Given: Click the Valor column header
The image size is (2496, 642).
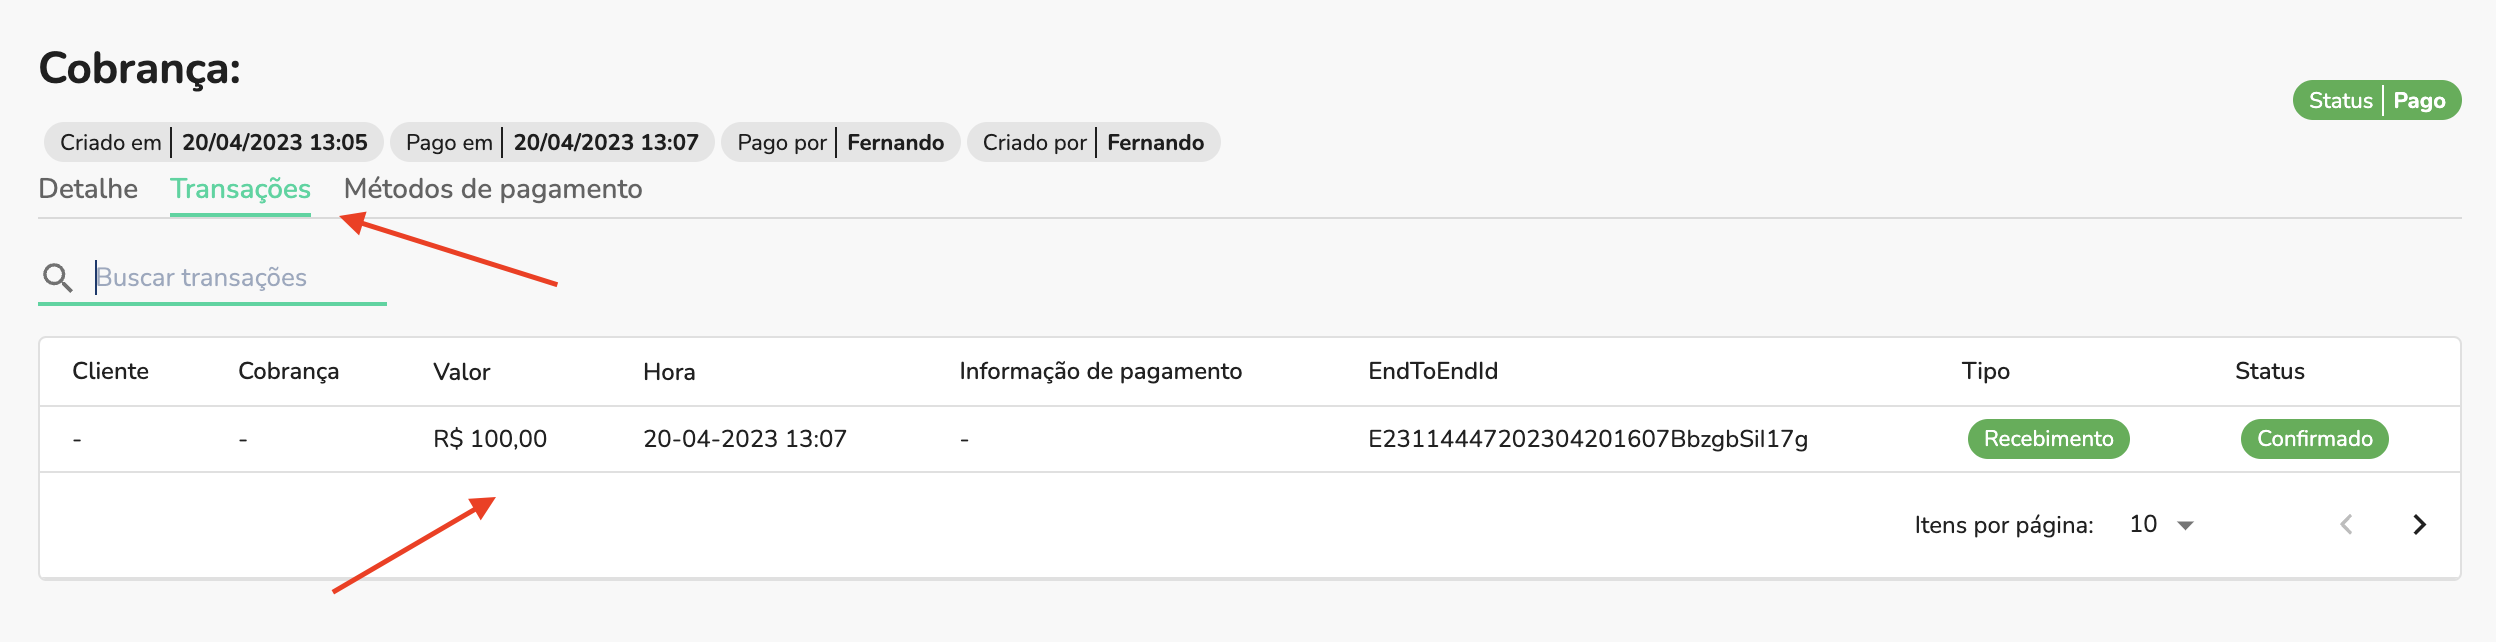Looking at the screenshot, I should pos(460,370).
